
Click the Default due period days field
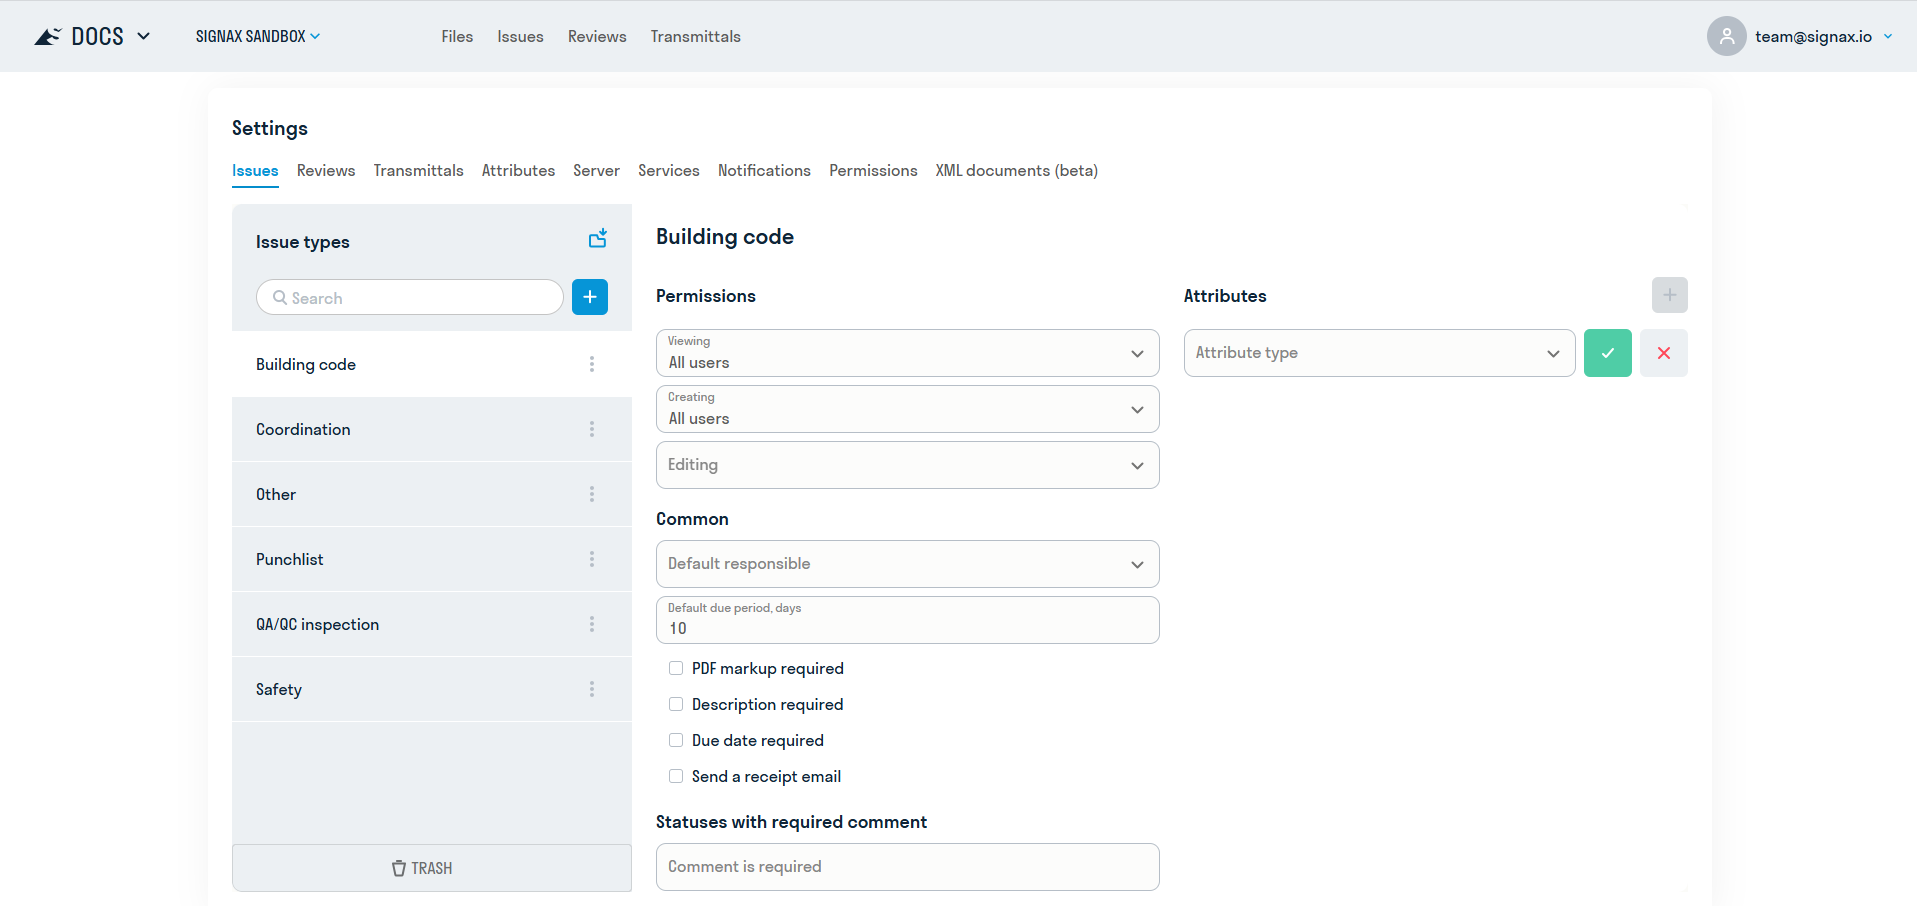point(908,620)
